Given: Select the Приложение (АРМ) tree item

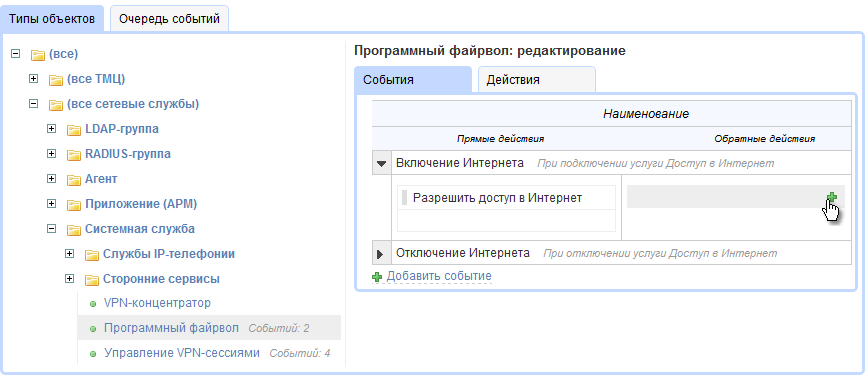Looking at the screenshot, I should click(141, 204).
